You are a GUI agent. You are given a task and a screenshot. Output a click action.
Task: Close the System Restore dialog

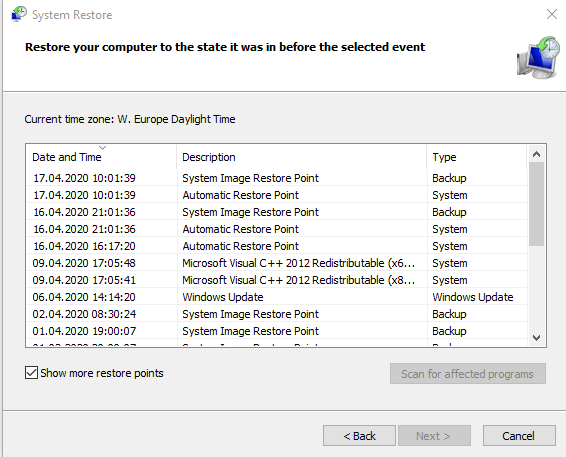[552, 14]
